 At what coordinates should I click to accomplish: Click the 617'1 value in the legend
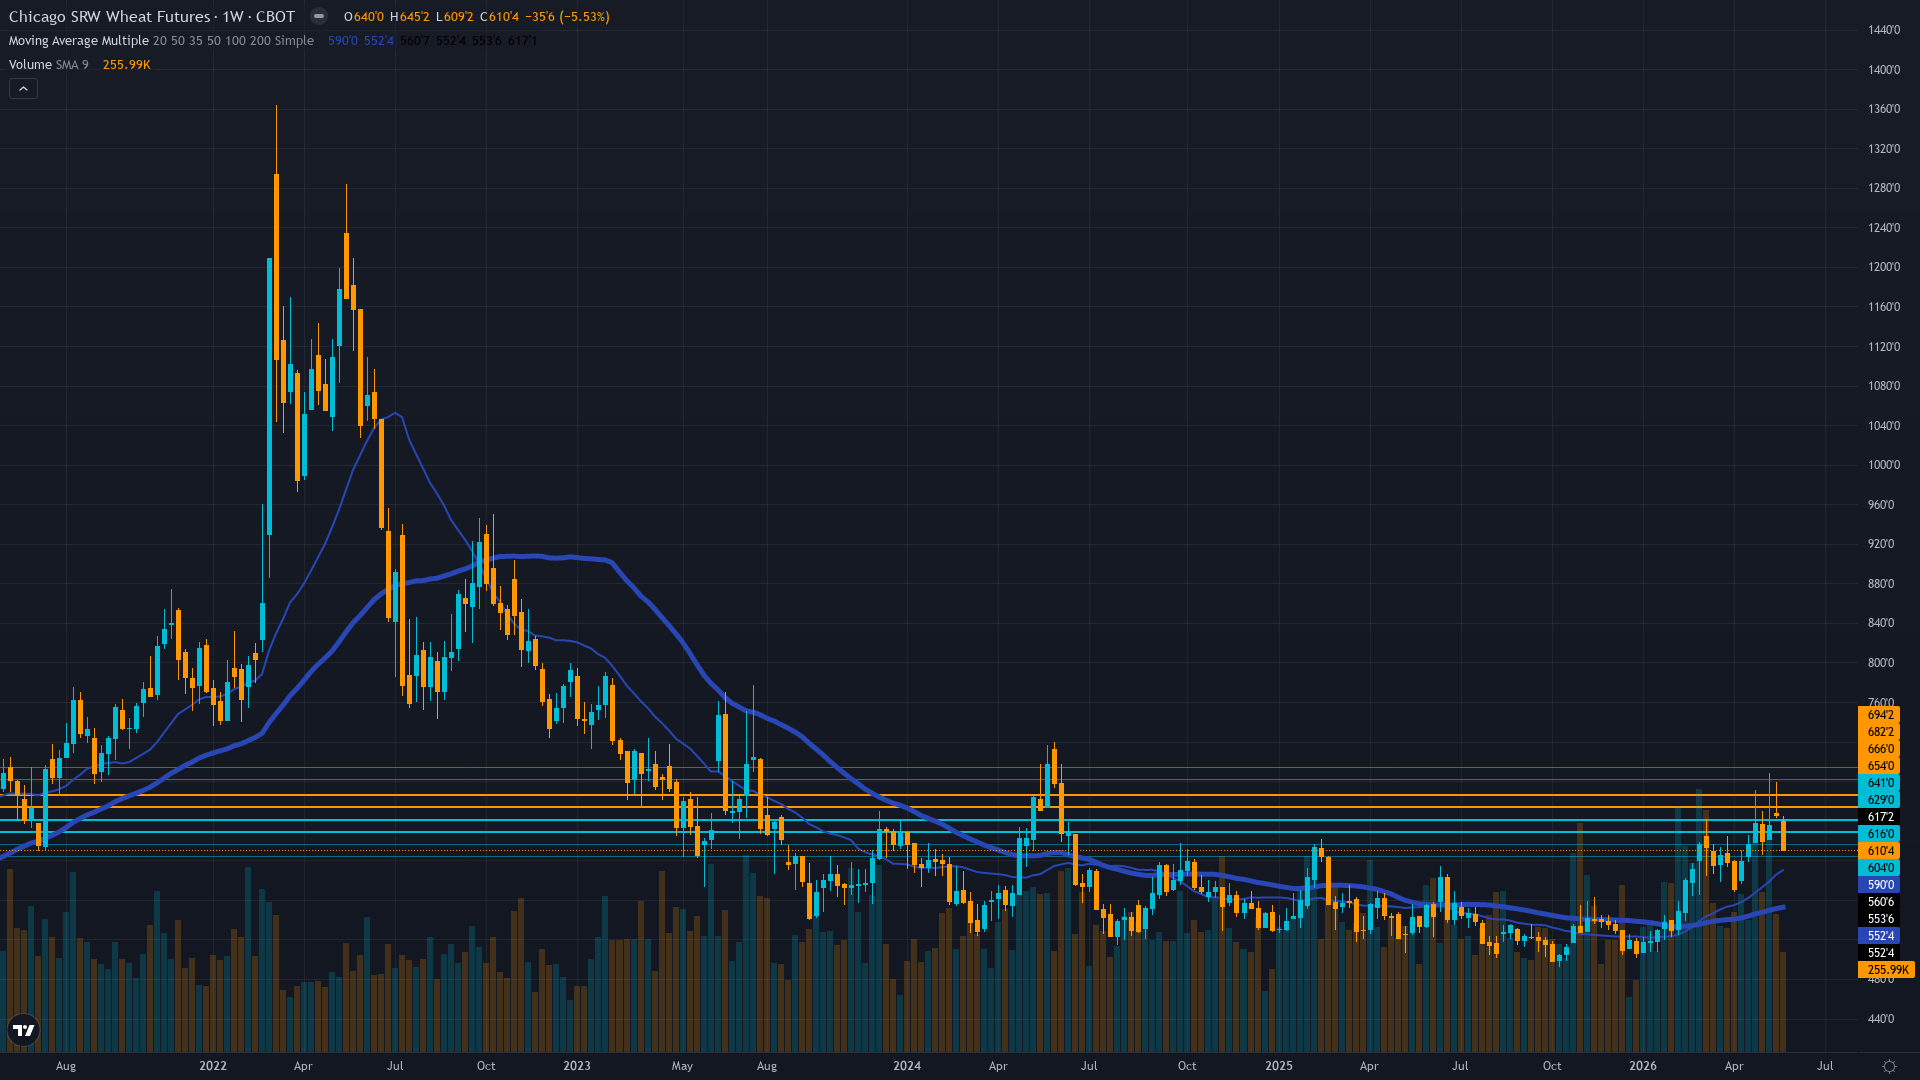point(522,41)
